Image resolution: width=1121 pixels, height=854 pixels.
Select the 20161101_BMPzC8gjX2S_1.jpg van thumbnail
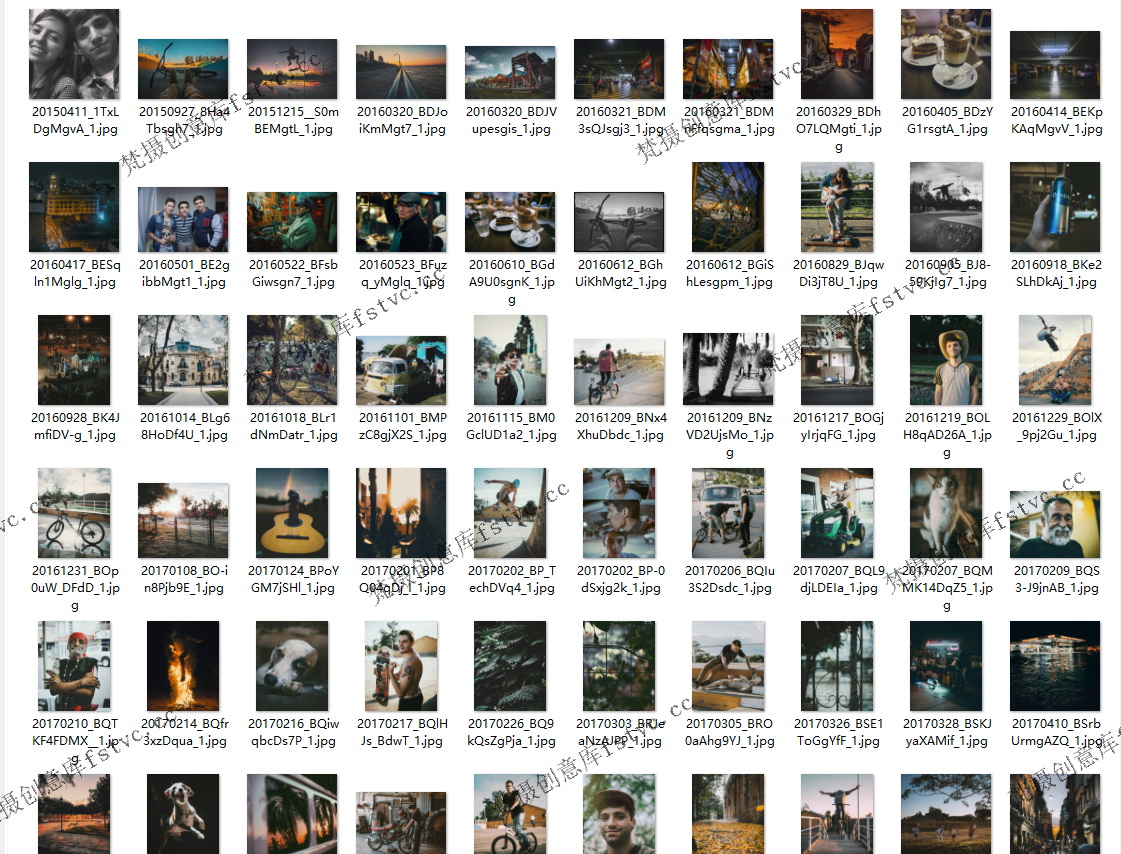(401, 370)
